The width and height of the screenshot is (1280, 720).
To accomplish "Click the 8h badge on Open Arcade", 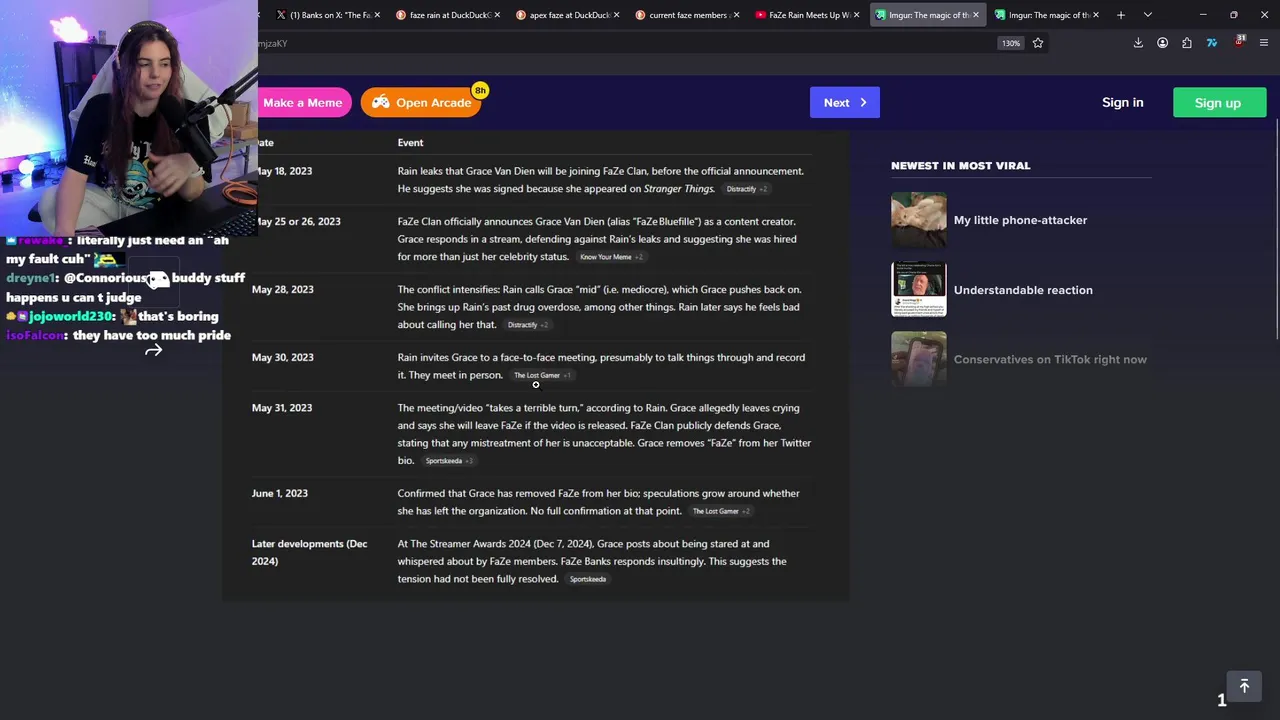I will click(x=480, y=90).
